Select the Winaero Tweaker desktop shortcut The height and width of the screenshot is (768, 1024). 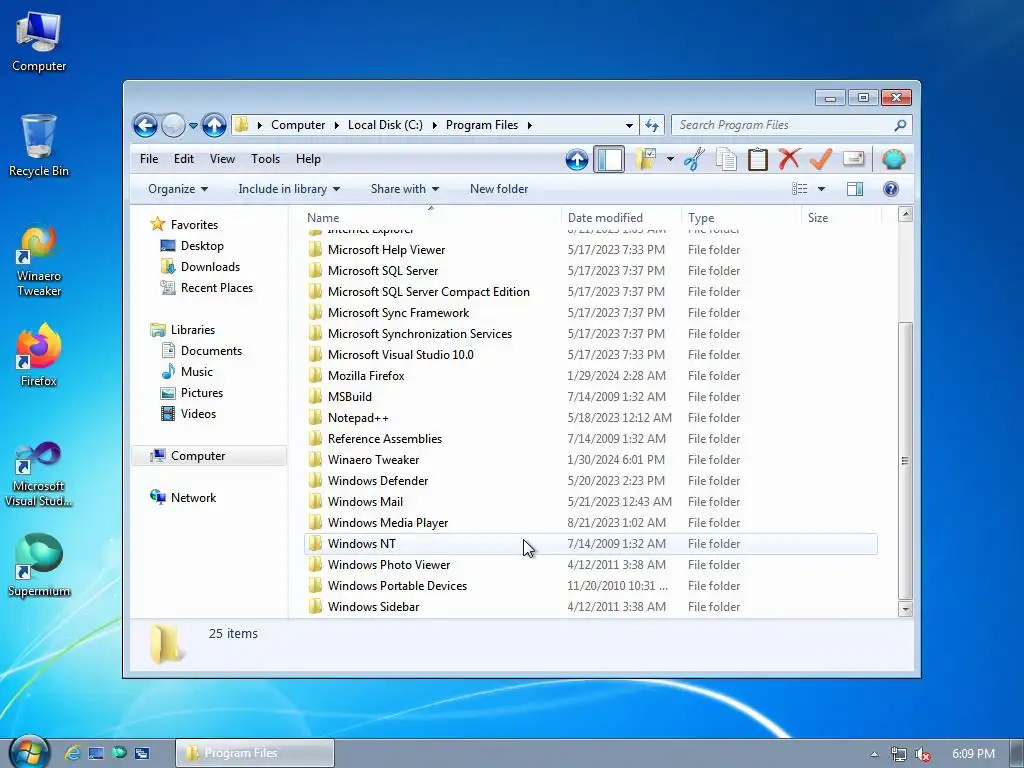(39, 261)
